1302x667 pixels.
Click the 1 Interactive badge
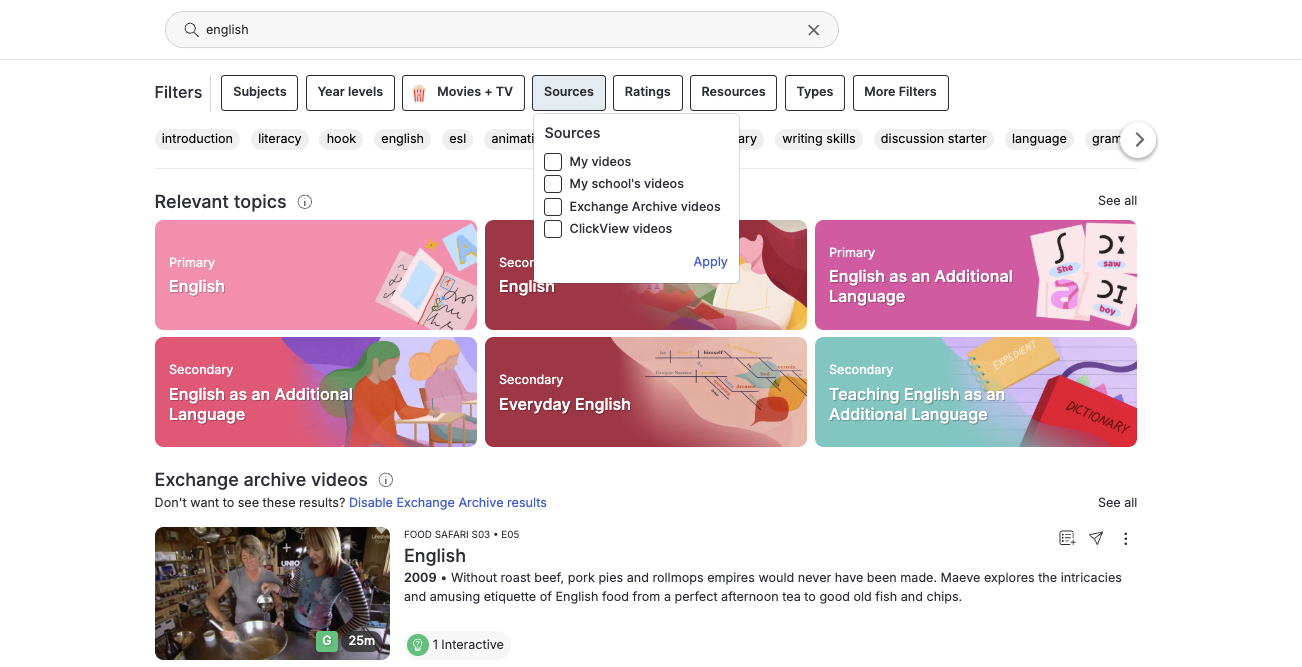[458, 645]
